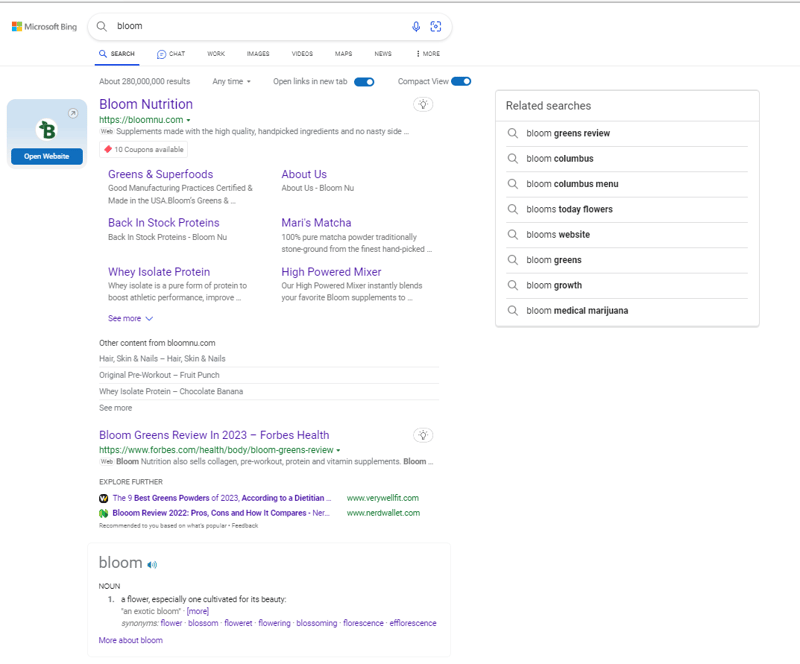Image resolution: width=800 pixels, height=664 pixels.
Task: Click the arrow icon on Bloom card
Action: pos(73,113)
